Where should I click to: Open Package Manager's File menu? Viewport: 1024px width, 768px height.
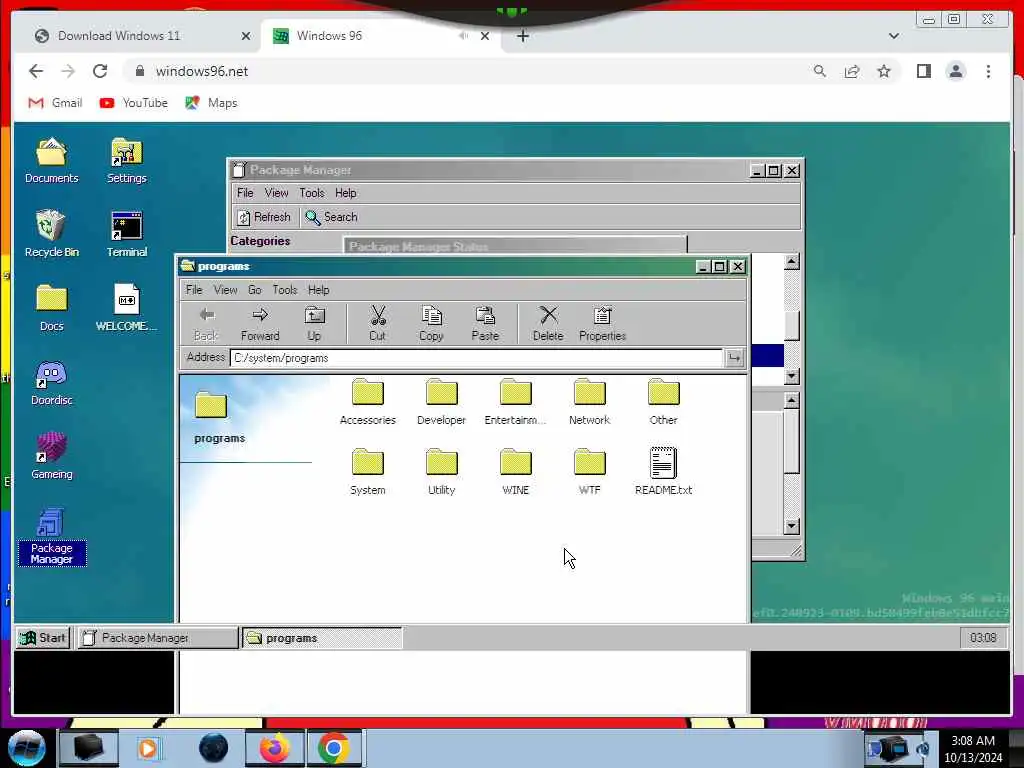click(245, 193)
